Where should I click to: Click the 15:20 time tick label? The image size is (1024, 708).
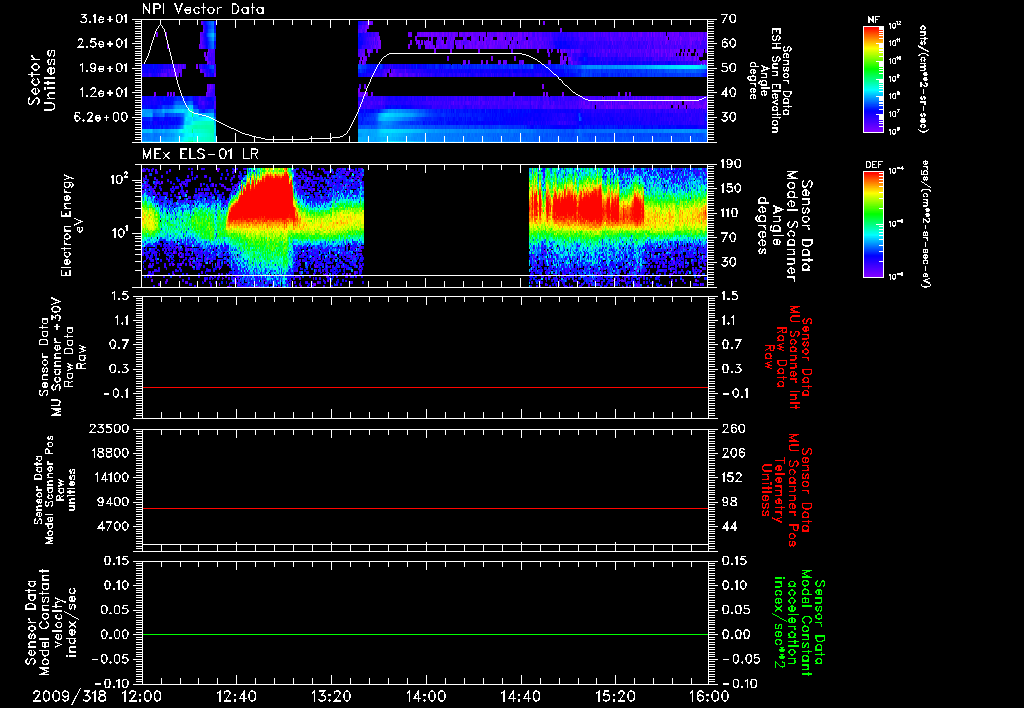[x=615, y=696]
